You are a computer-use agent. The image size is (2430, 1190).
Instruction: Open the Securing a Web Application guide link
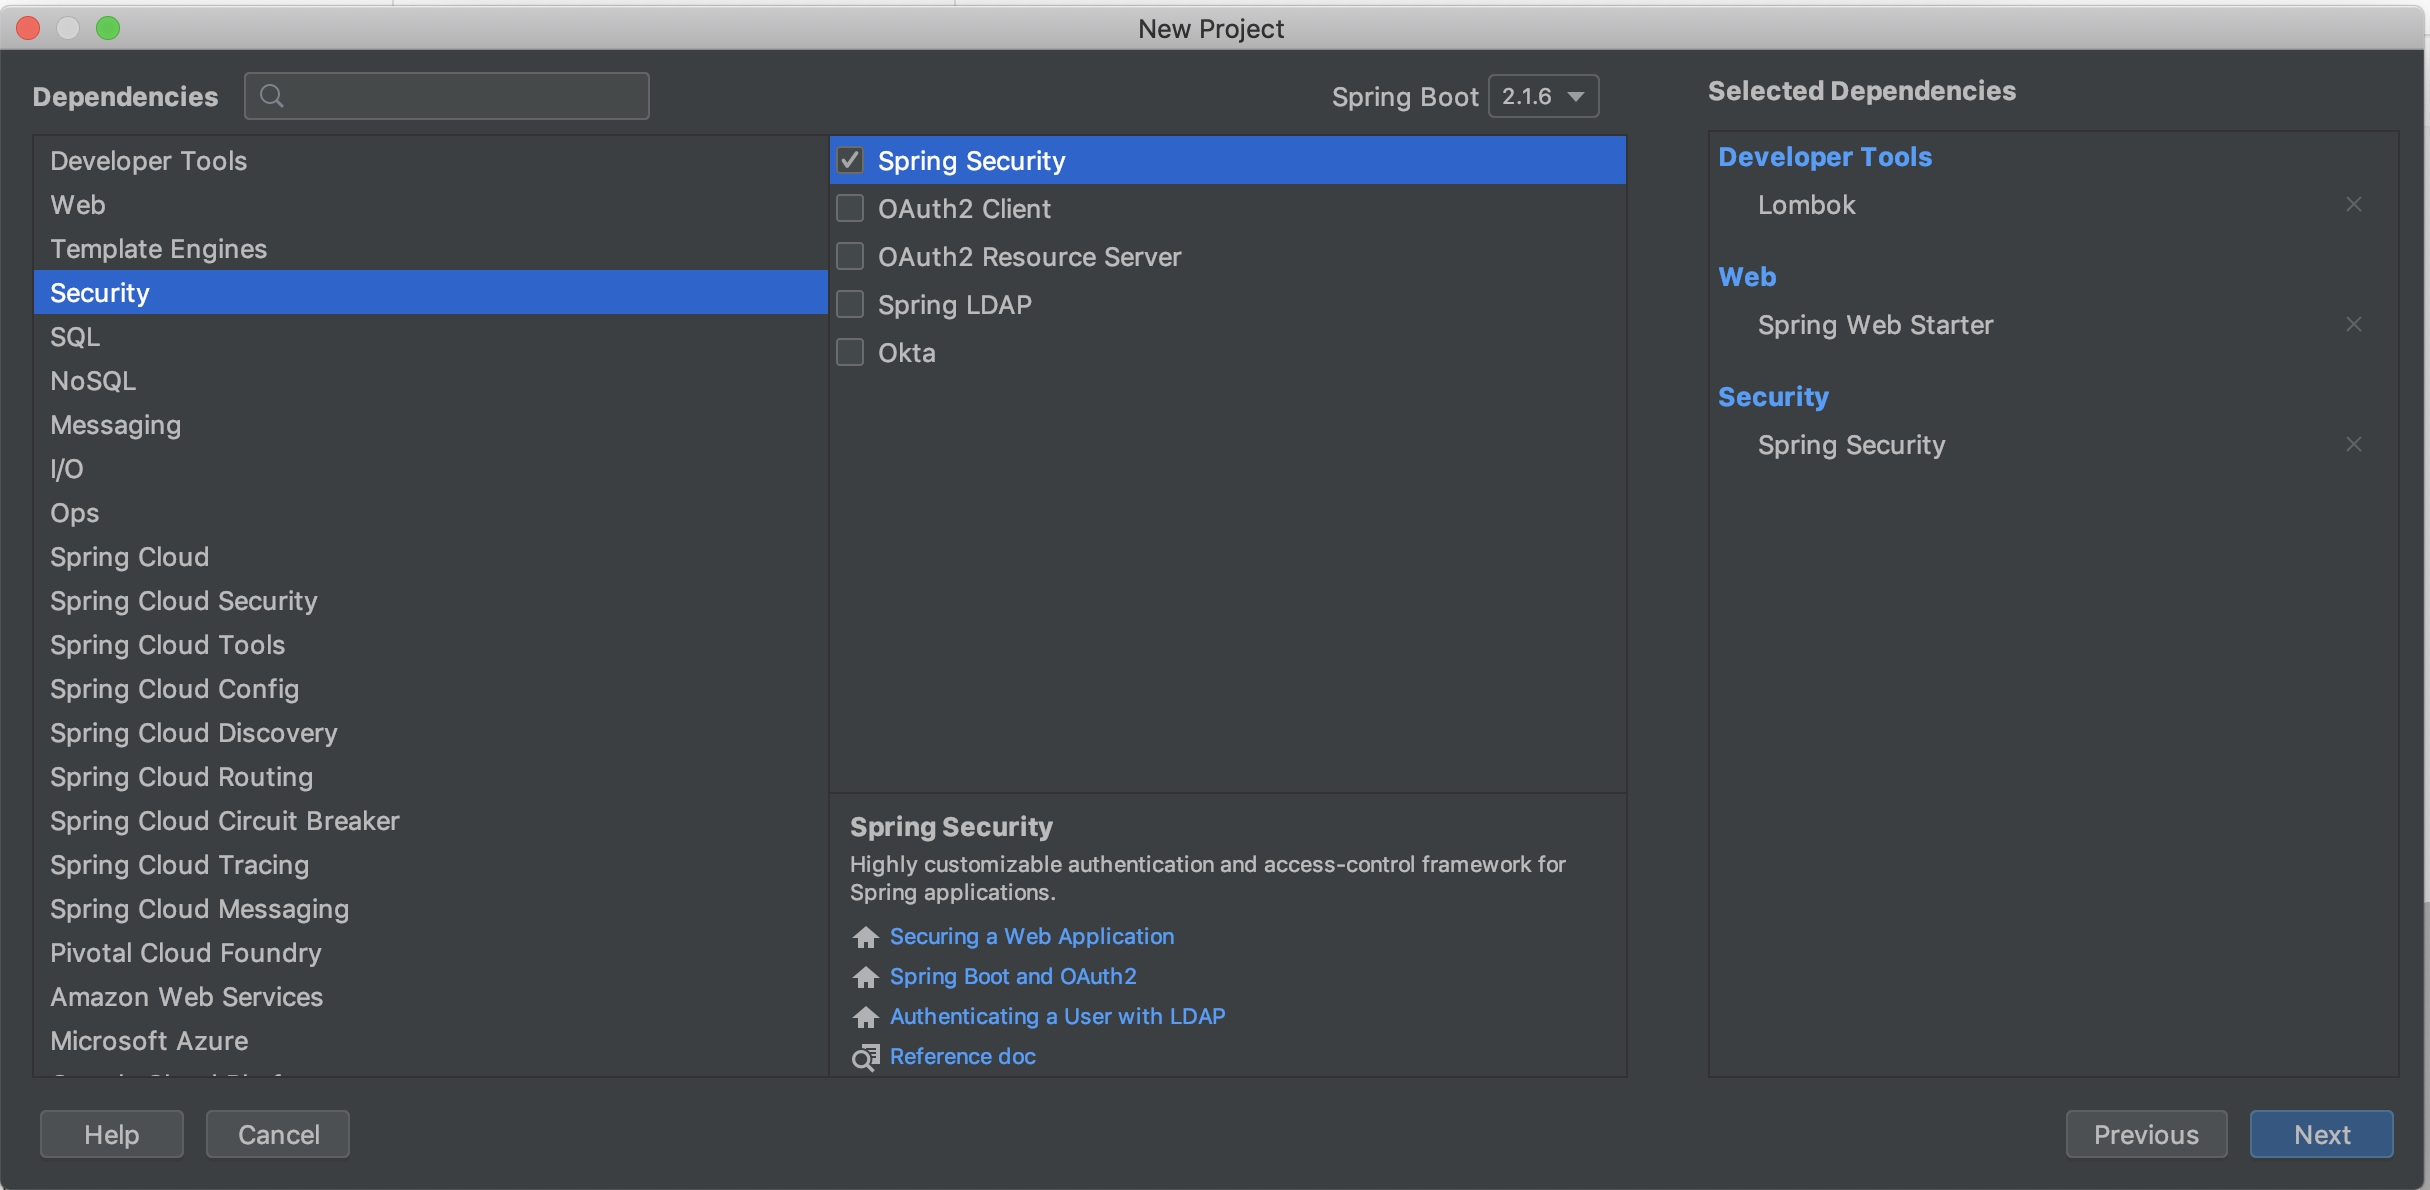(1032, 937)
